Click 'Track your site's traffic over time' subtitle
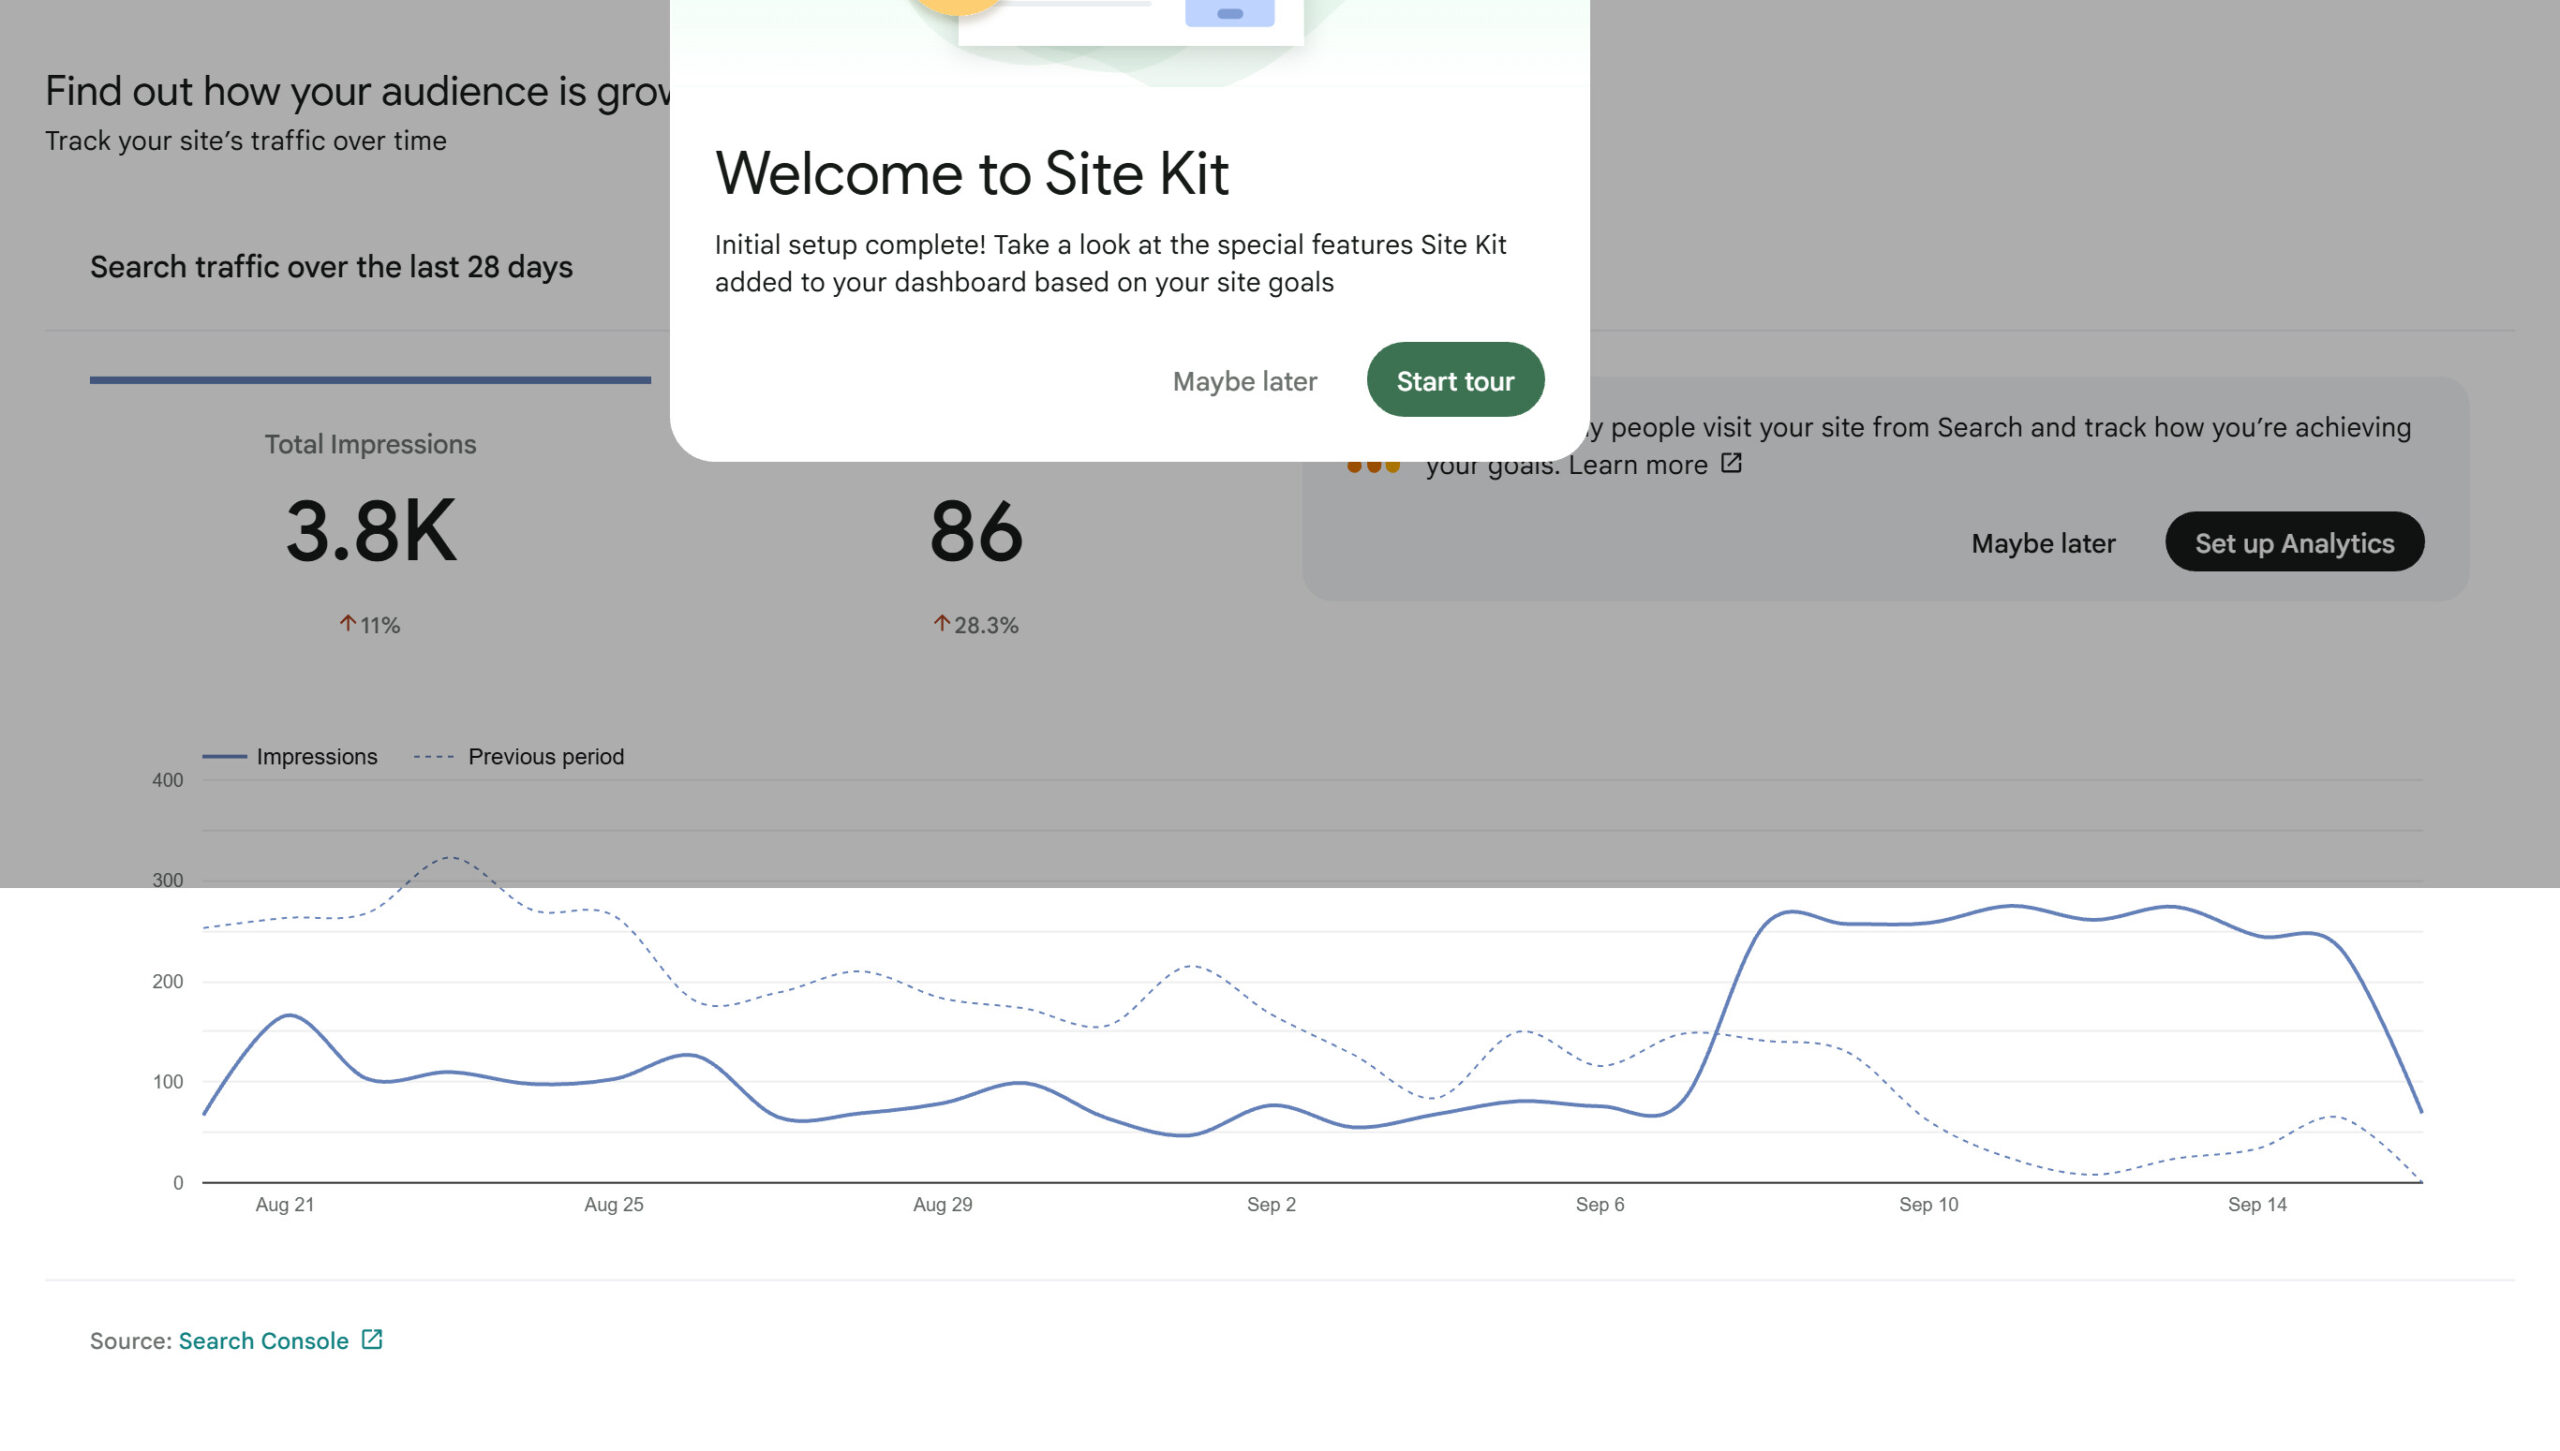This screenshot has height=1451, width=2560. [x=246, y=141]
